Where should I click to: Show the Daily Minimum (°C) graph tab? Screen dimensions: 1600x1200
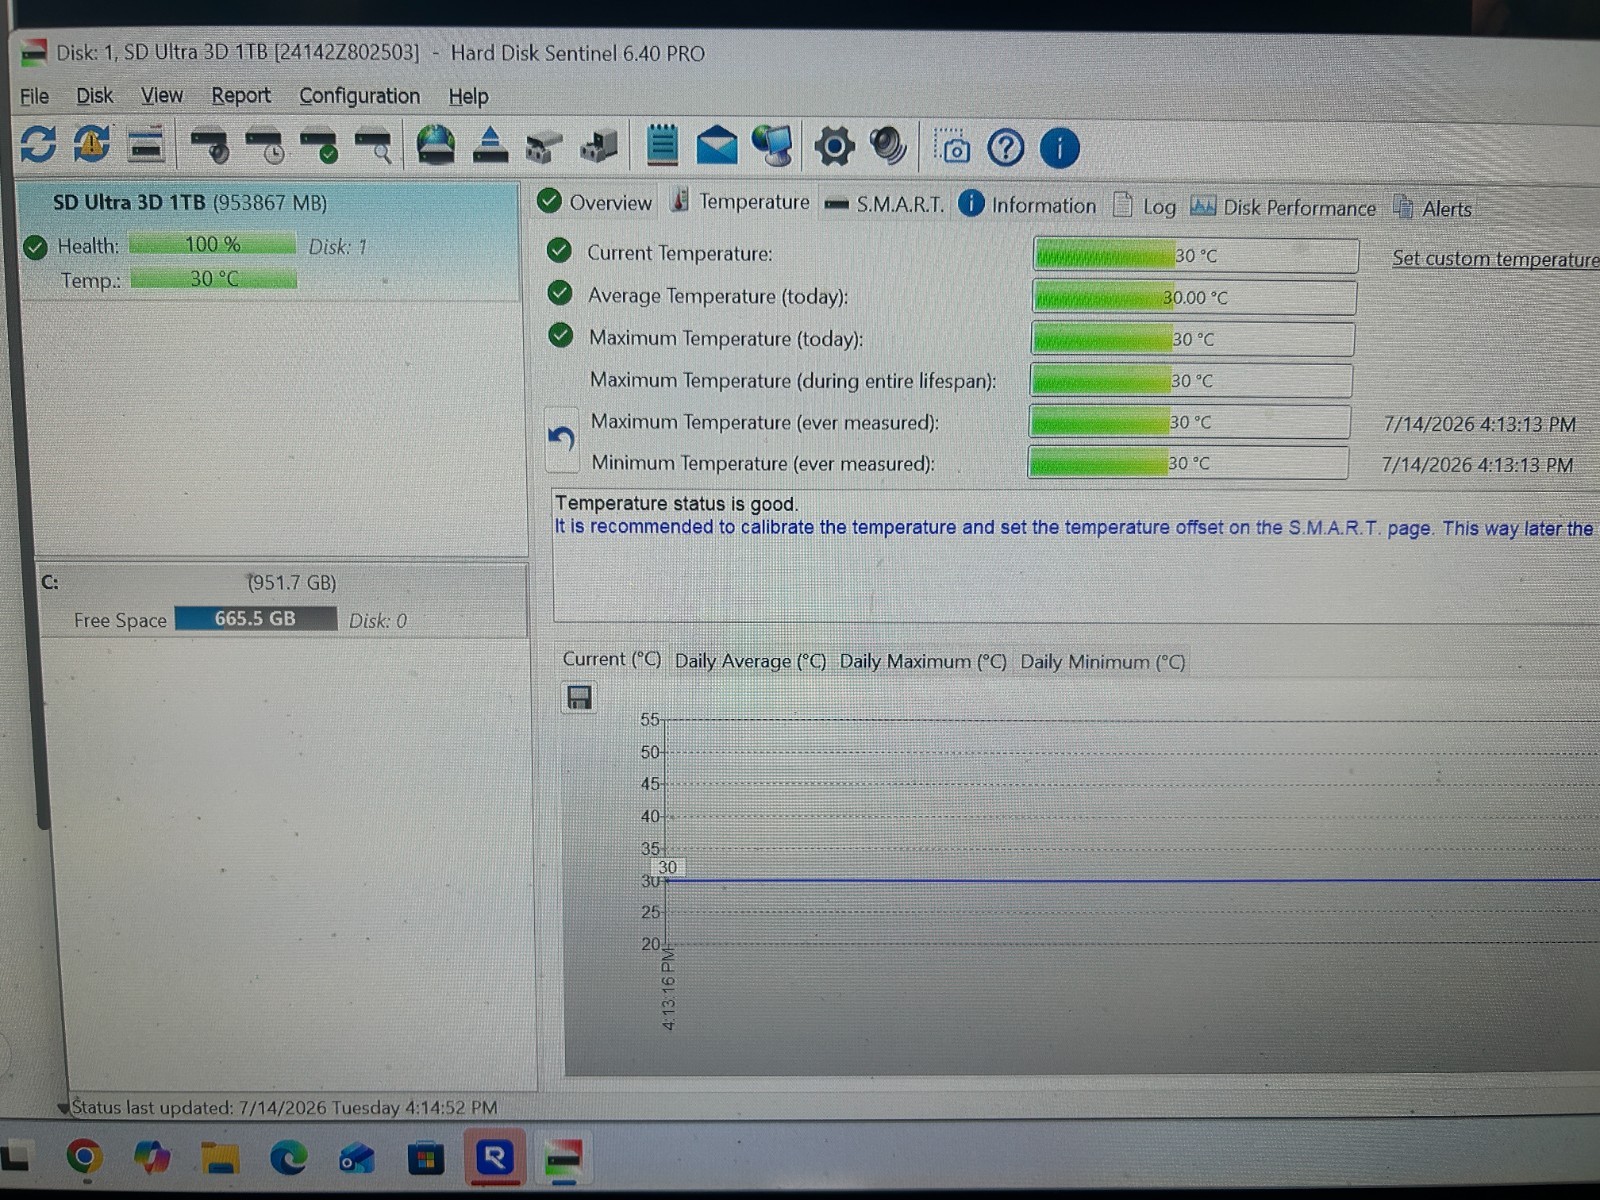(x=1102, y=662)
